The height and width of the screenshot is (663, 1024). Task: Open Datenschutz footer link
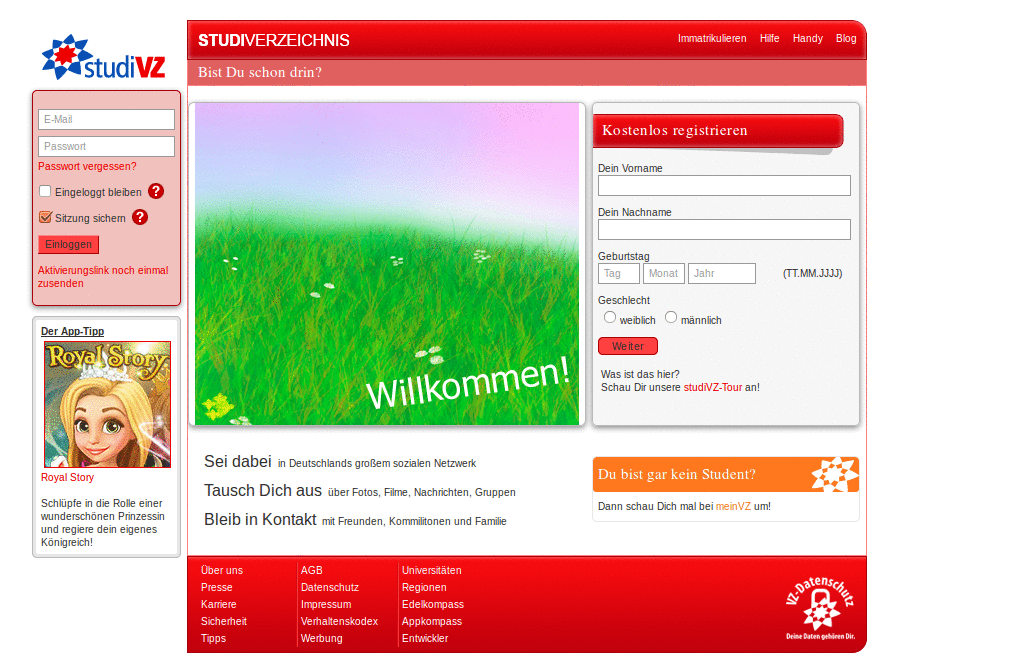(x=330, y=587)
